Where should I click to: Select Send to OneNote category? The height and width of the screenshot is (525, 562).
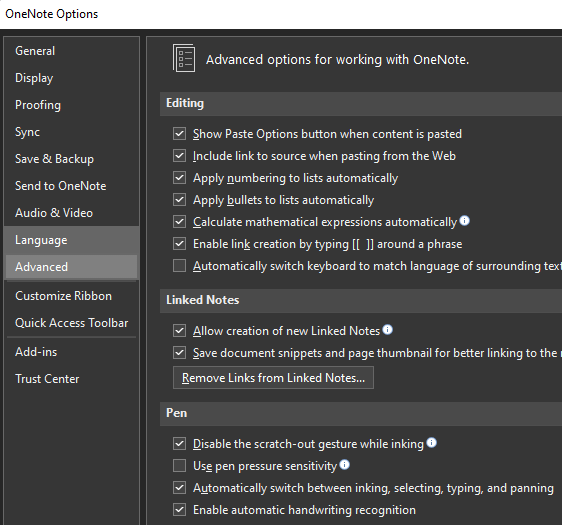[71, 186]
